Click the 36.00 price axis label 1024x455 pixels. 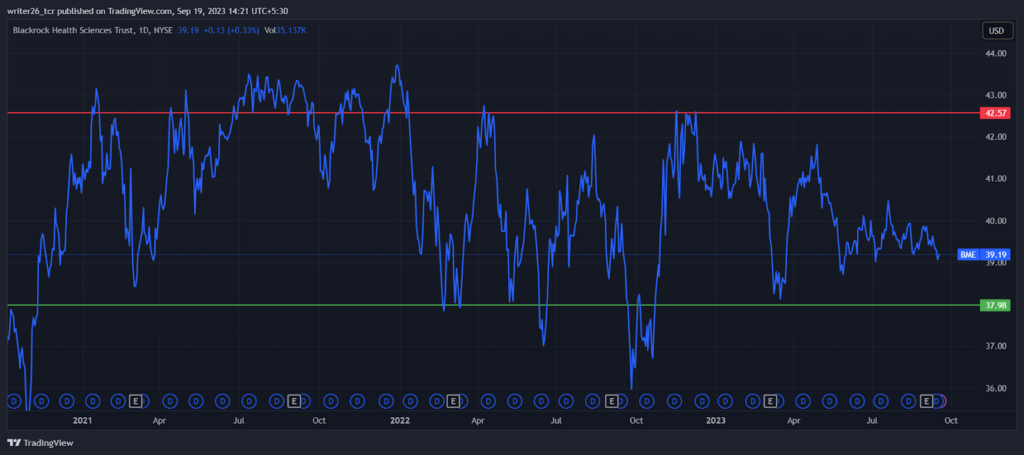995,388
